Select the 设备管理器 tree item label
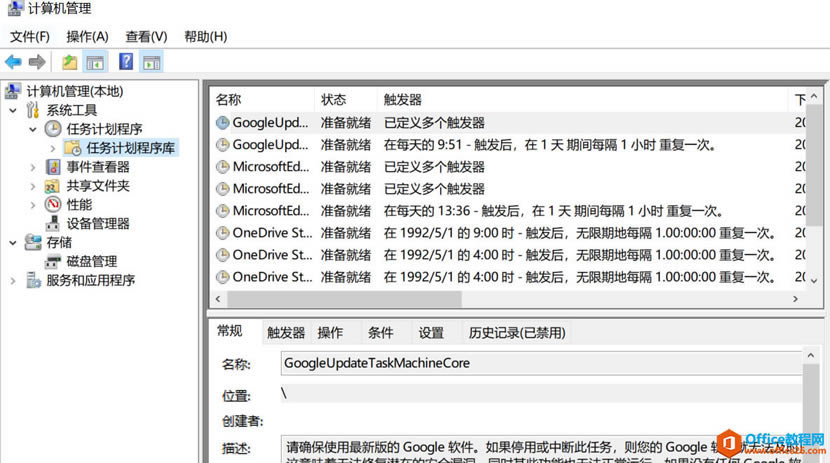The width and height of the screenshot is (830, 463). coord(98,224)
